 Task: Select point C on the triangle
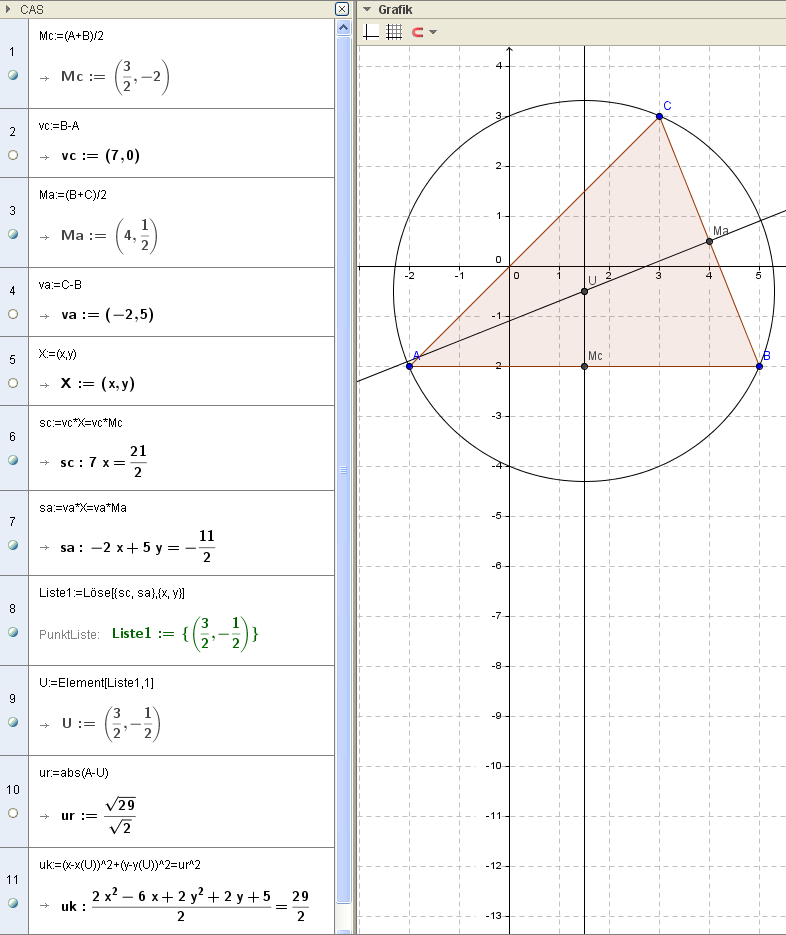[659, 117]
